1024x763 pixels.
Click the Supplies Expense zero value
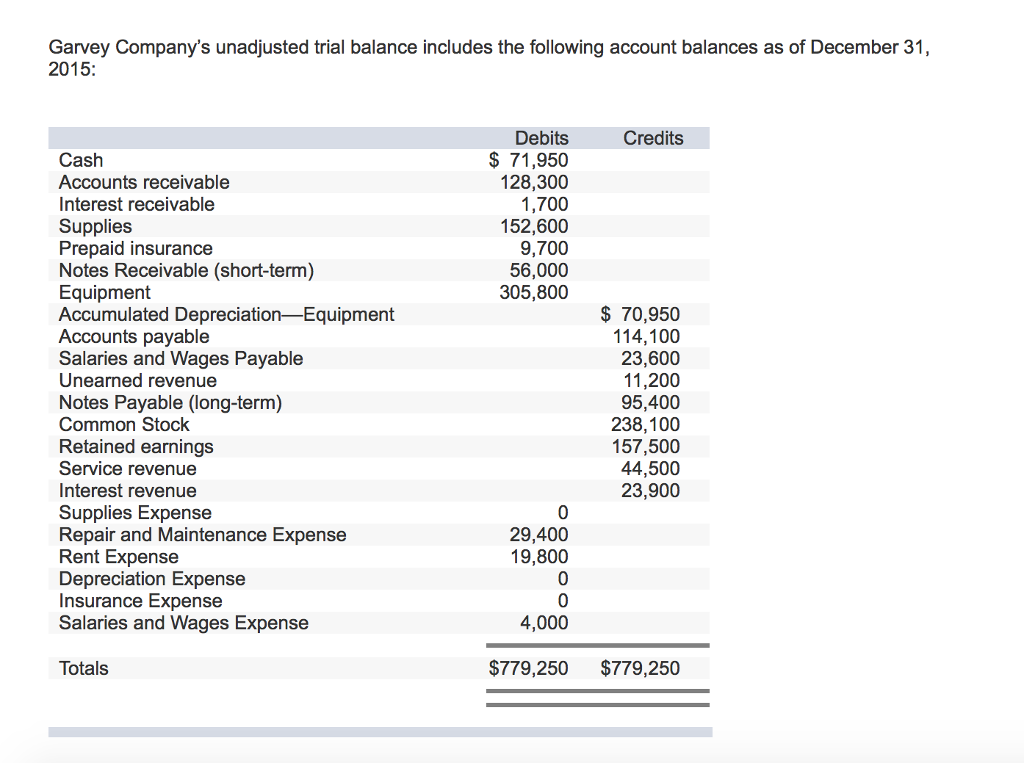click(563, 513)
